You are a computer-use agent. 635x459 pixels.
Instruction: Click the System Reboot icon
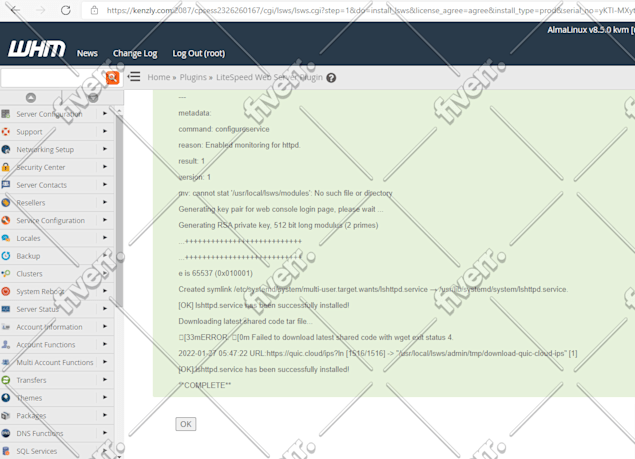pyautogui.click(x=6, y=291)
